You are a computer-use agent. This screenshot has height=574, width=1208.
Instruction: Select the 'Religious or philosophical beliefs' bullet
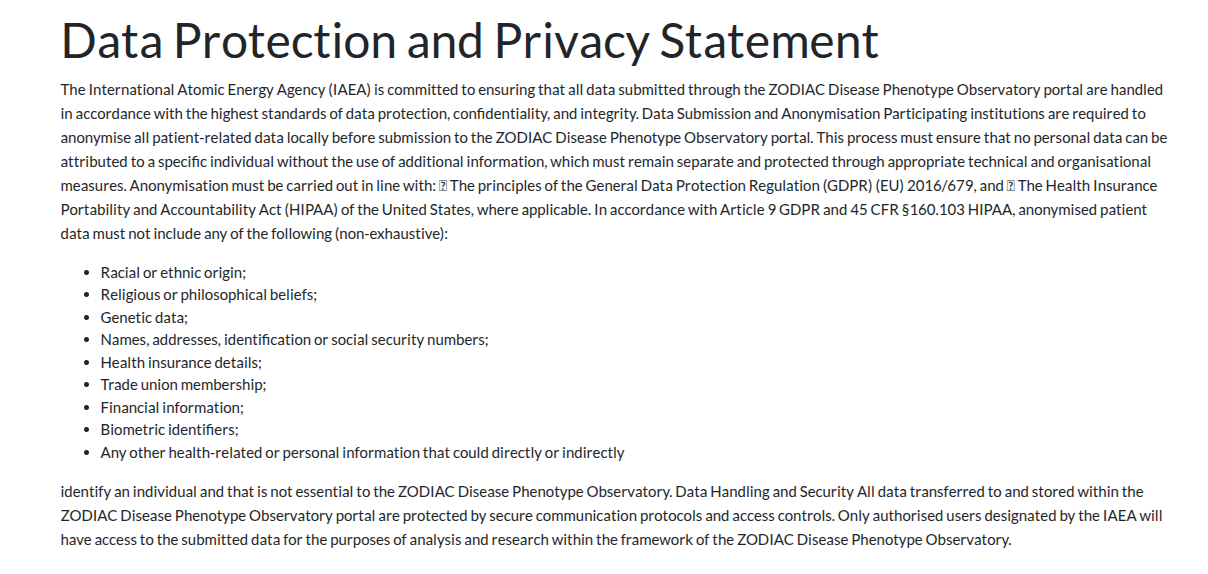click(x=209, y=295)
